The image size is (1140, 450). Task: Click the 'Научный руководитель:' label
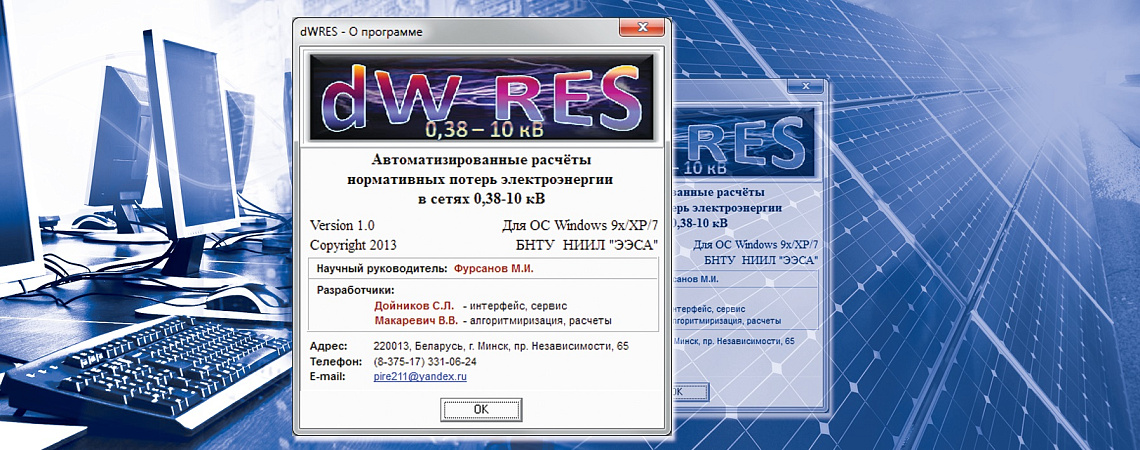[382, 269]
